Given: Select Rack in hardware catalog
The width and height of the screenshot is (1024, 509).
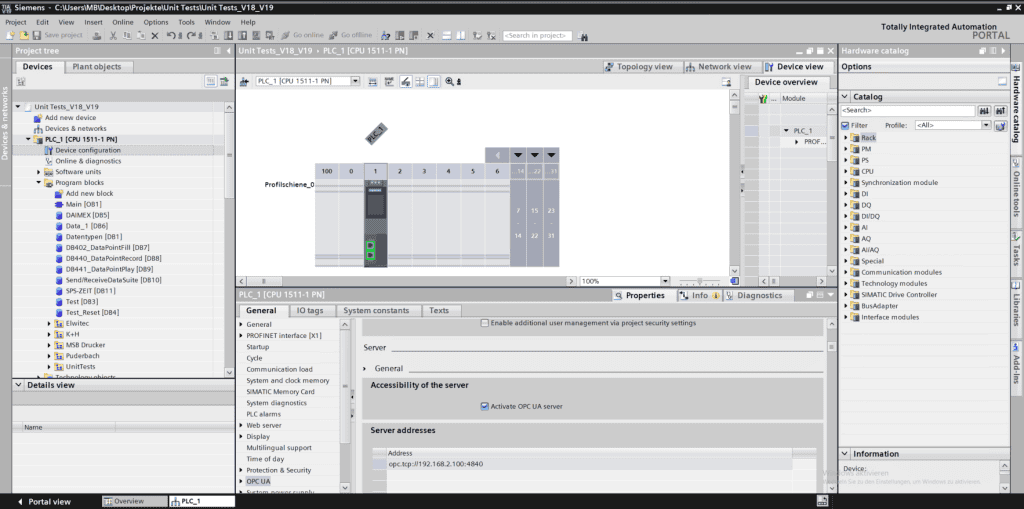Looking at the screenshot, I should point(868,138).
